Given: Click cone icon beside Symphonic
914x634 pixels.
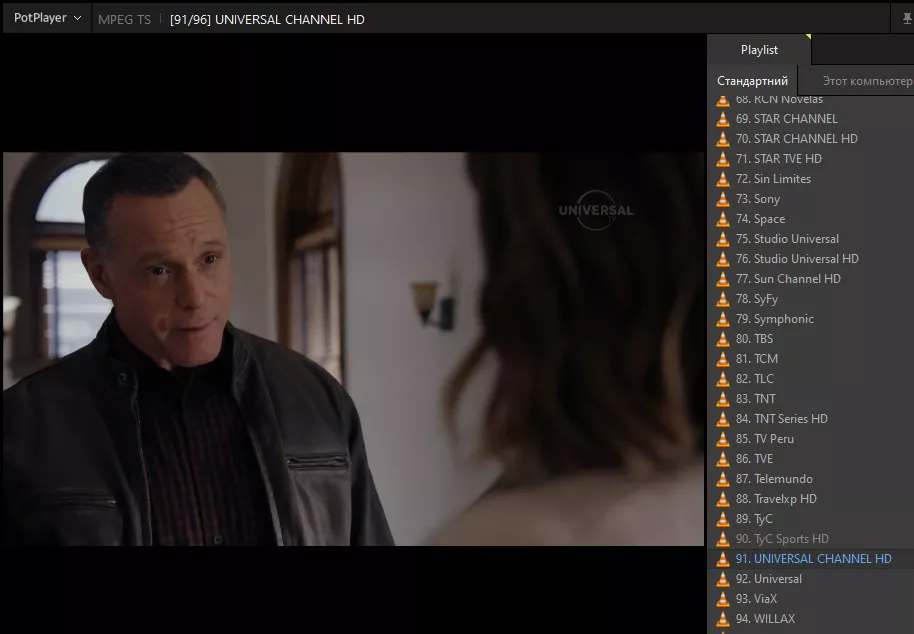Looking at the screenshot, I should [x=723, y=319].
